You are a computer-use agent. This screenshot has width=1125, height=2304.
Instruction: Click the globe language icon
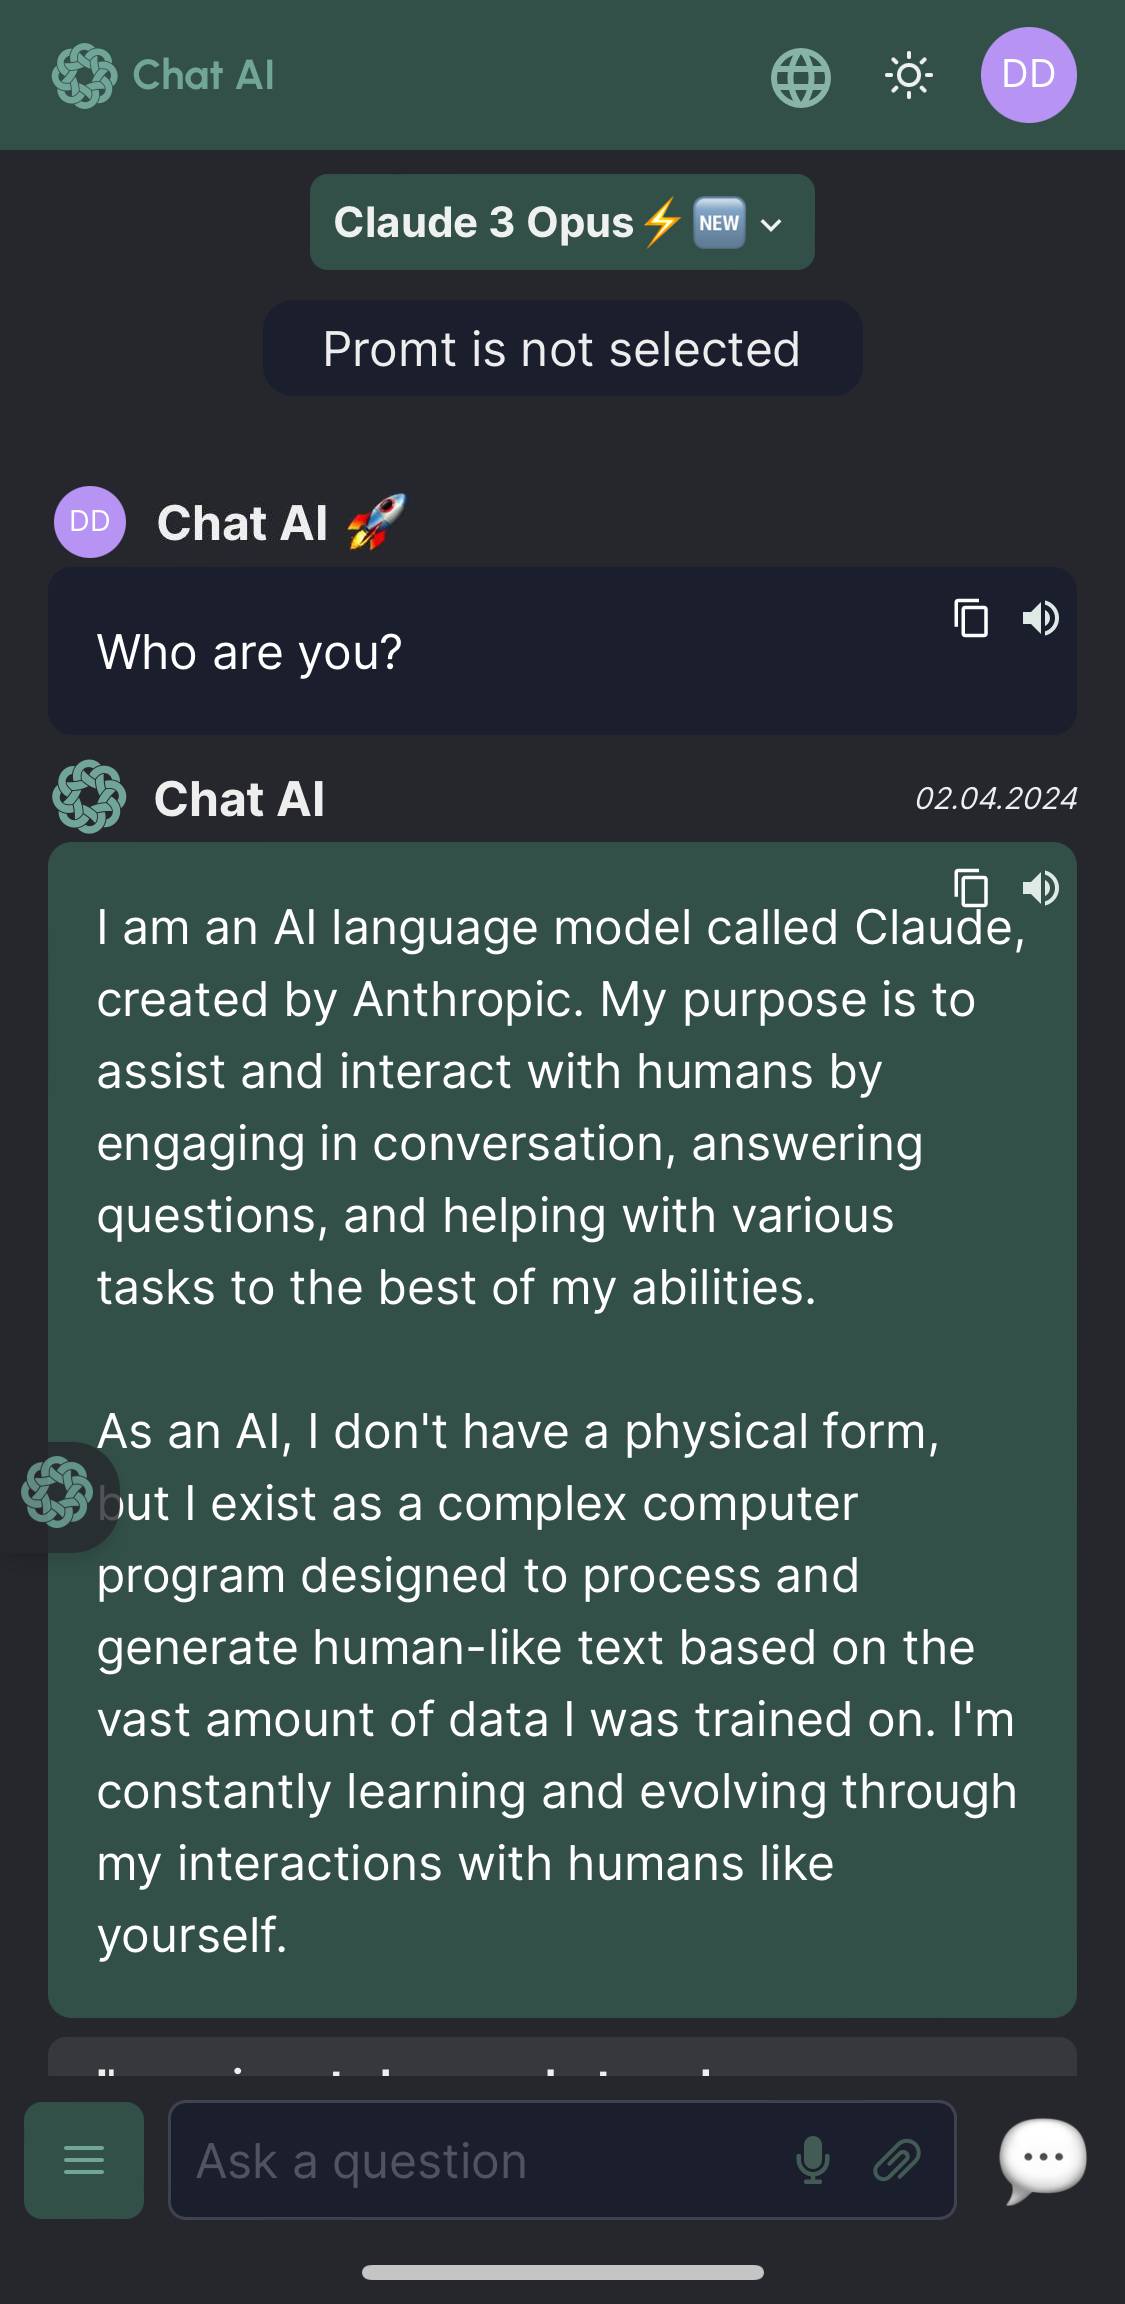pos(800,77)
